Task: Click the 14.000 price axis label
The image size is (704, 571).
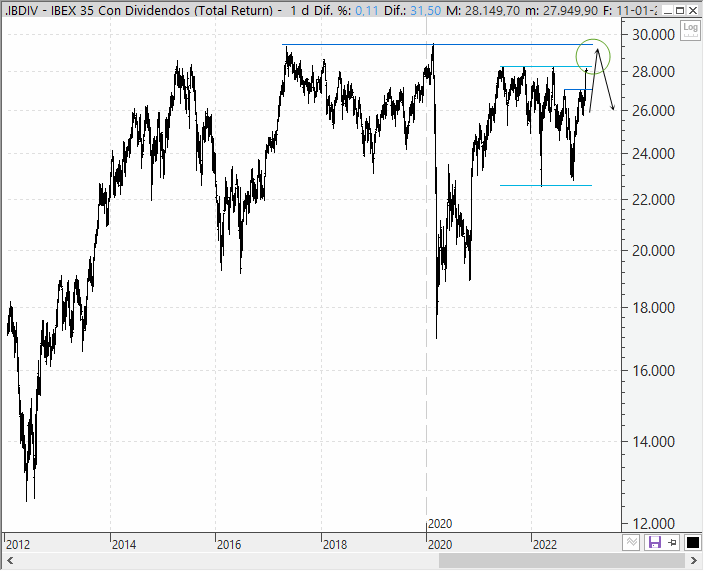Action: [x=653, y=442]
